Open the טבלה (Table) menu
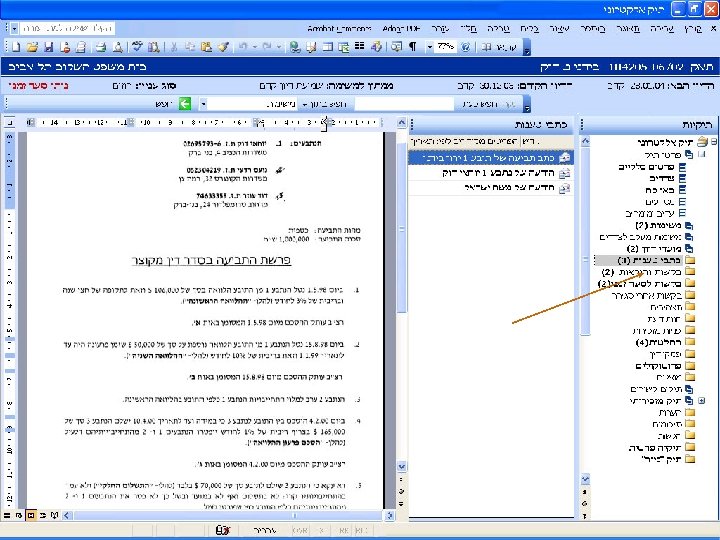Image resolution: width=720 pixels, height=540 pixels. pos(498,29)
